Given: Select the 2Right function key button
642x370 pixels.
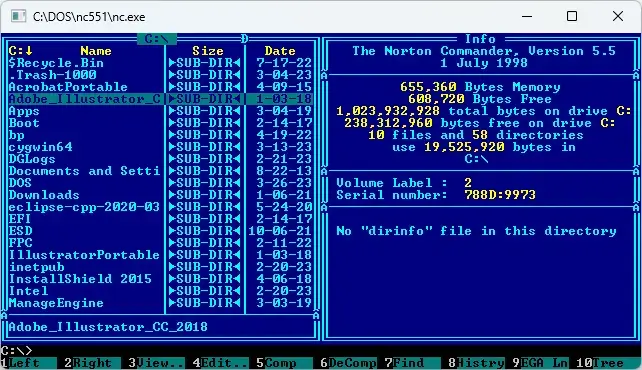Looking at the screenshot, I should (93, 363).
